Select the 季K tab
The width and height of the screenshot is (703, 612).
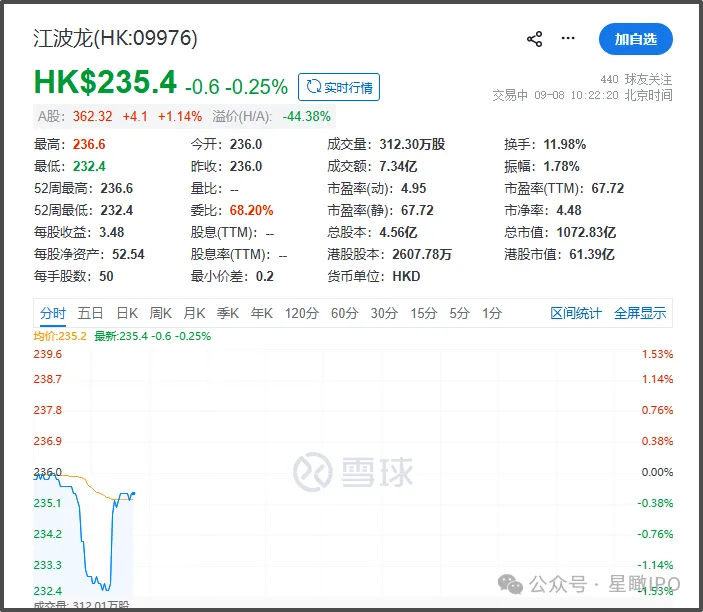tap(228, 313)
